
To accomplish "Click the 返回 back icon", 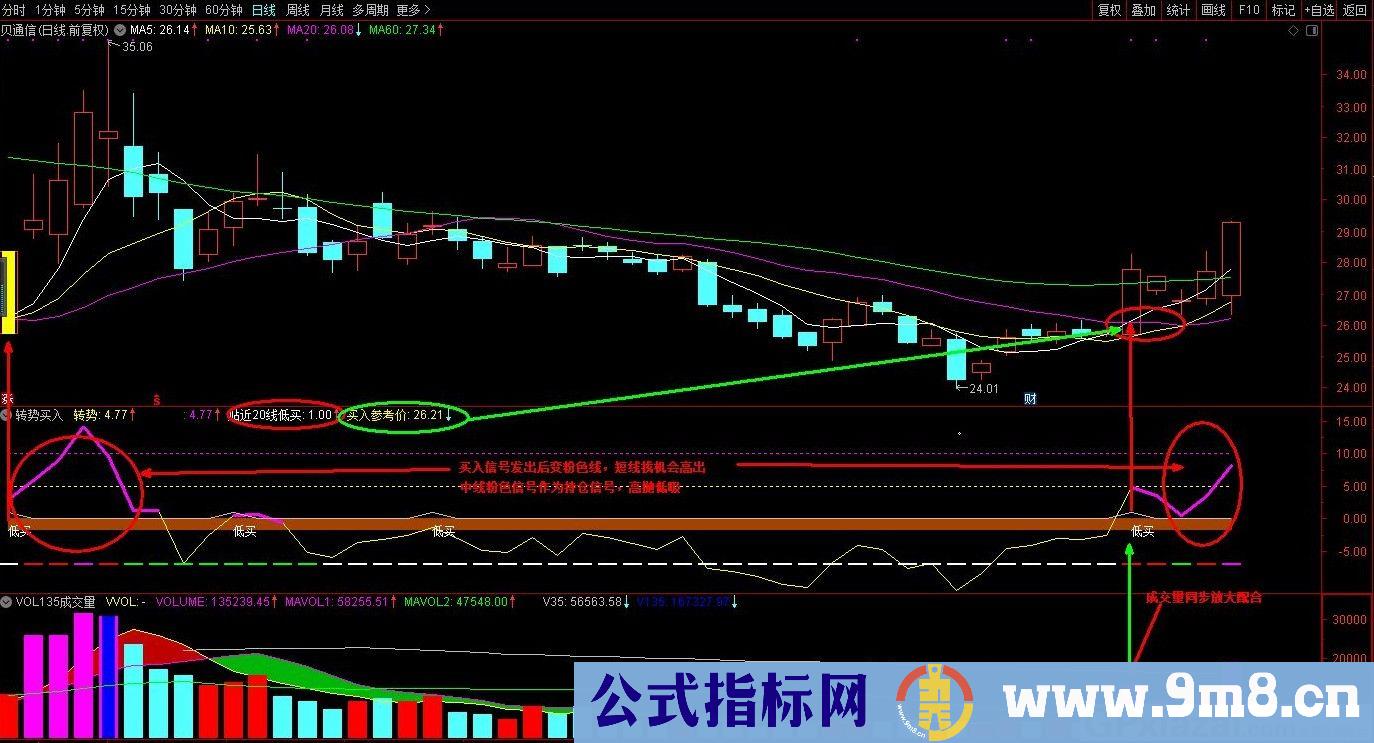I will pos(1352,10).
